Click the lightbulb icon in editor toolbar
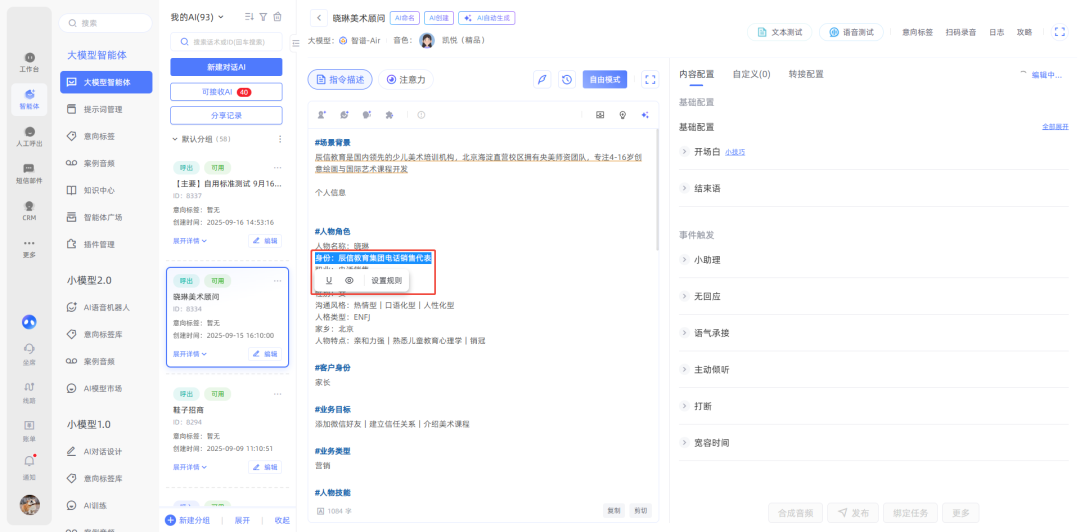 click(622, 115)
